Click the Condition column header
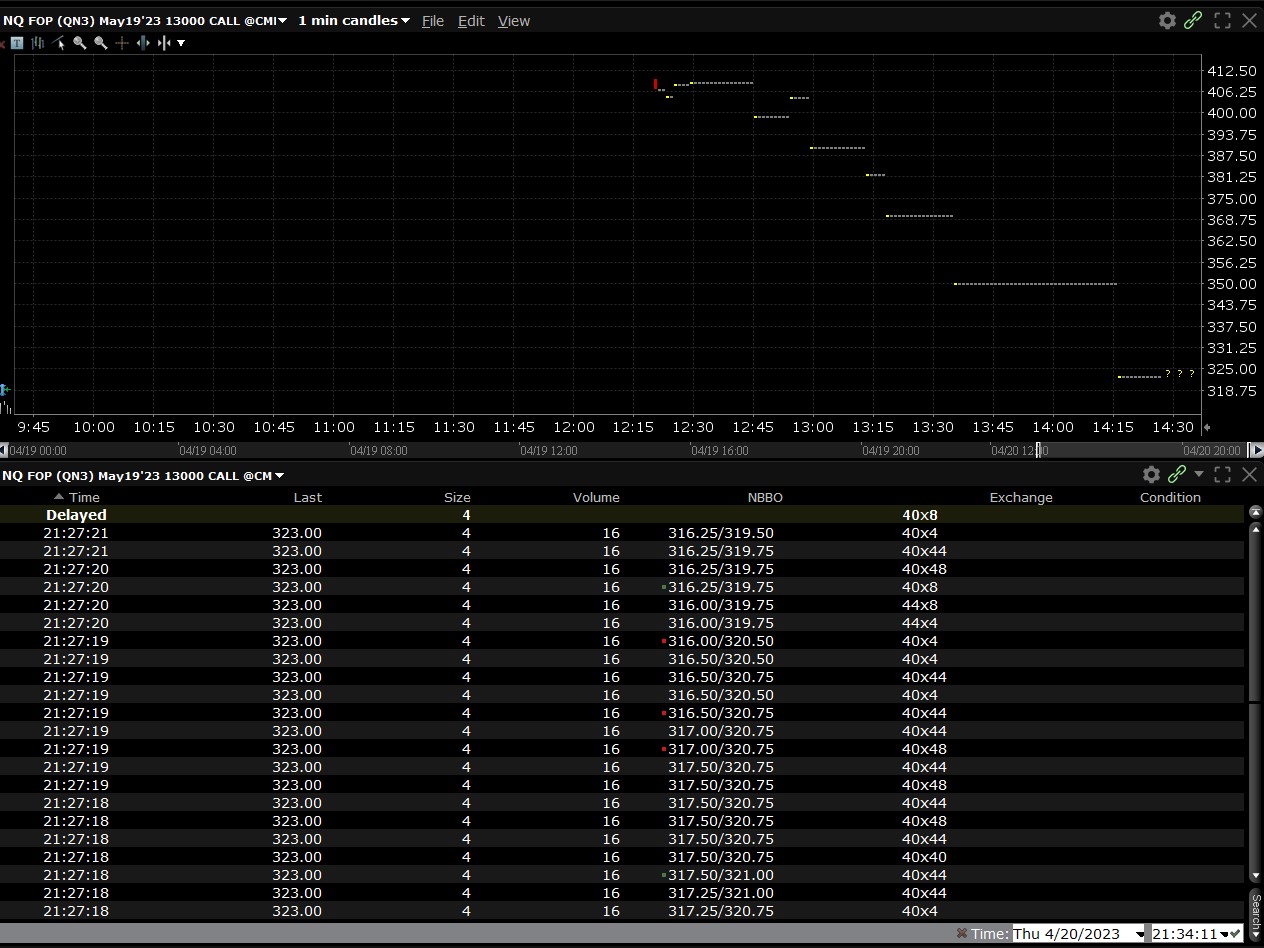Viewport: 1264px width, 948px height. 1170,497
